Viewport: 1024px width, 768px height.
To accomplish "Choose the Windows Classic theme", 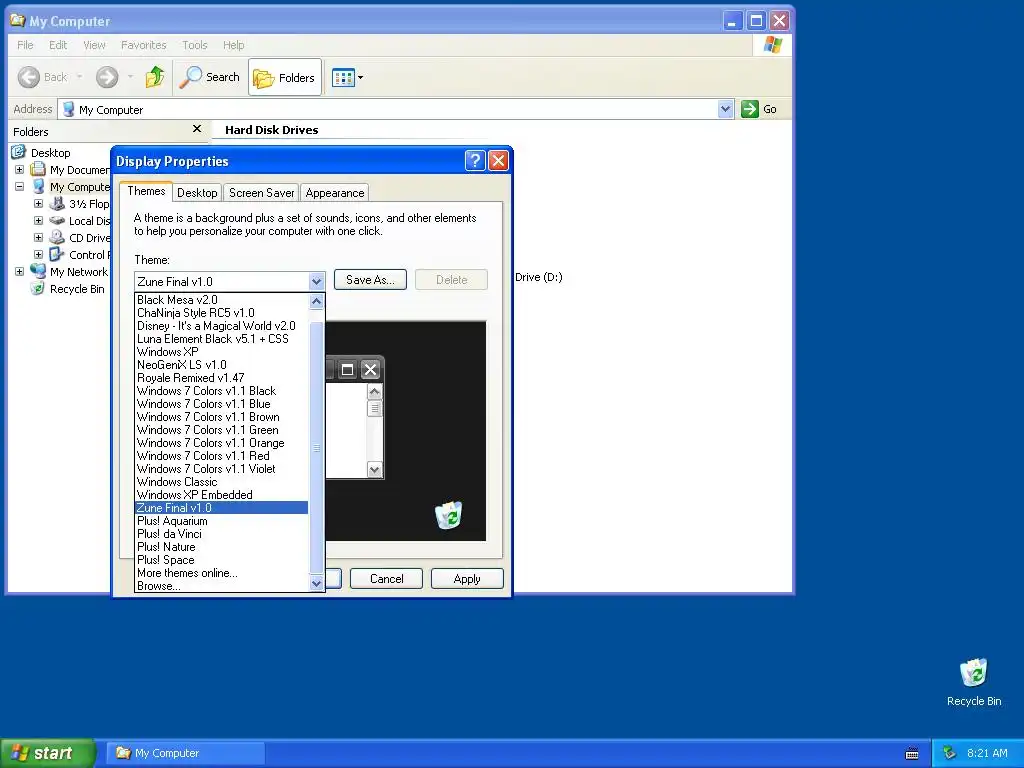I will coord(221,482).
